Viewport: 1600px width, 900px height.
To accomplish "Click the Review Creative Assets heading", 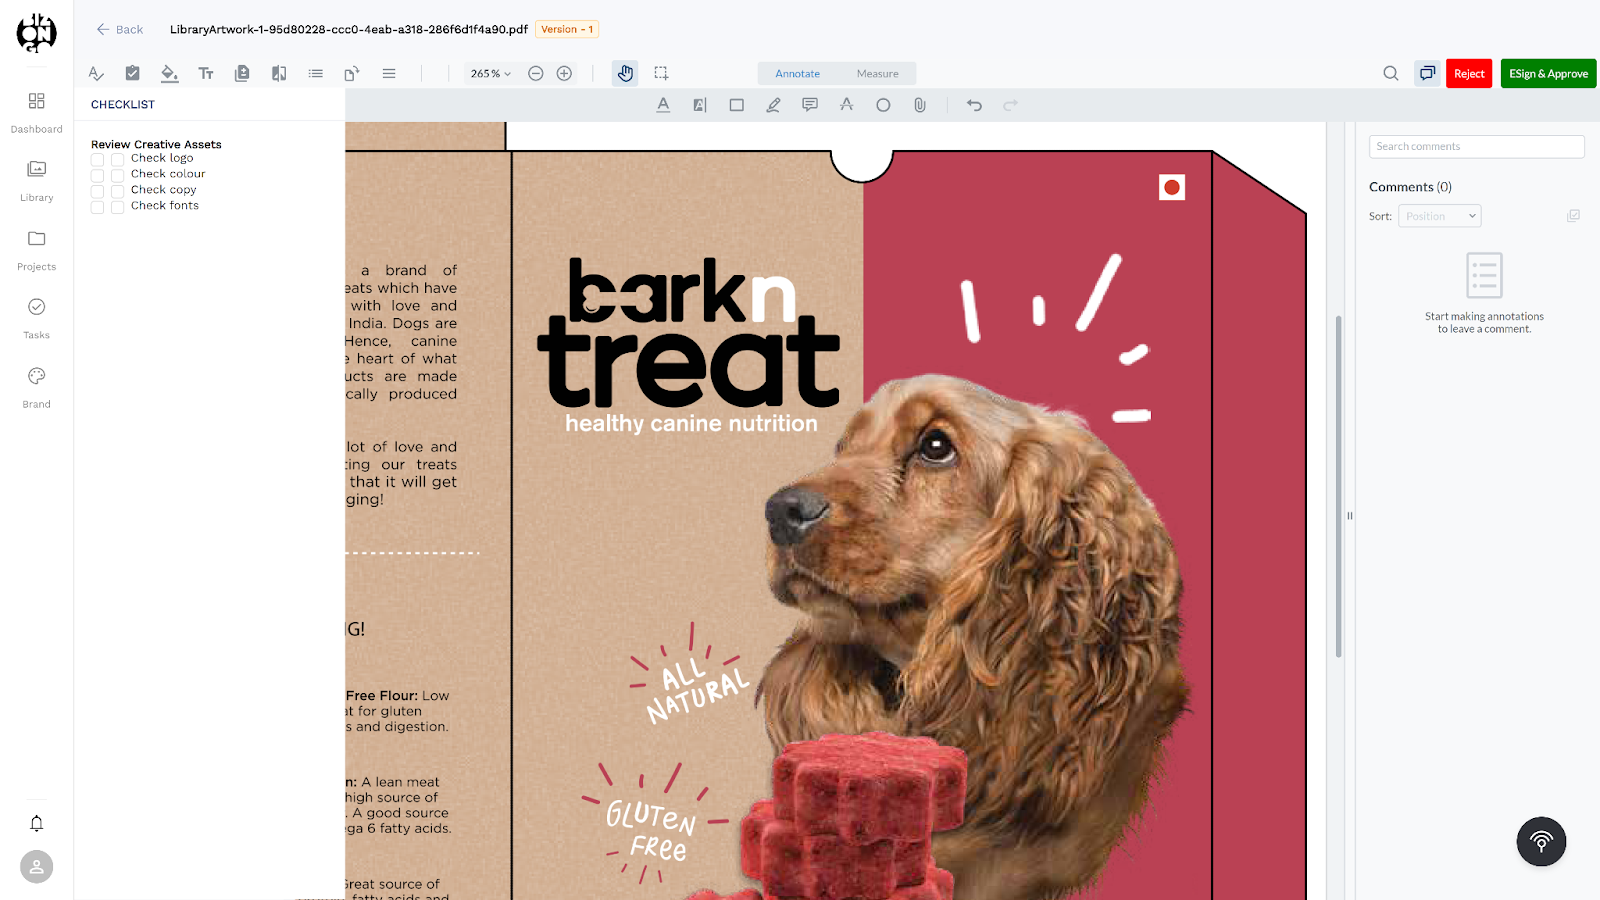I will (156, 144).
